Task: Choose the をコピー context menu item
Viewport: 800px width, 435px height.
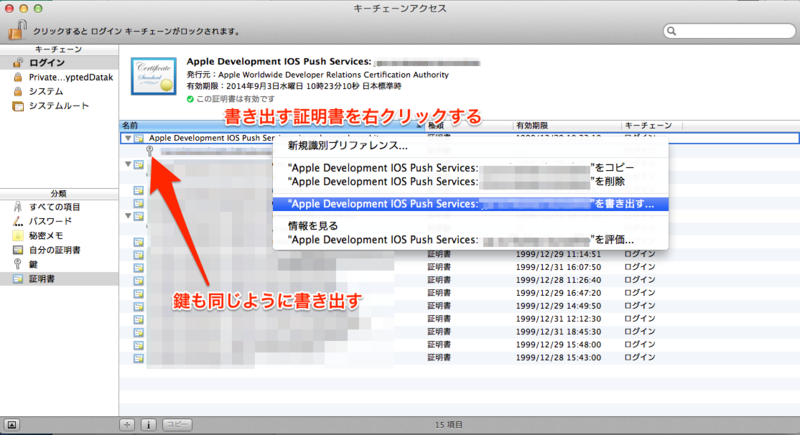Action: click(470, 168)
